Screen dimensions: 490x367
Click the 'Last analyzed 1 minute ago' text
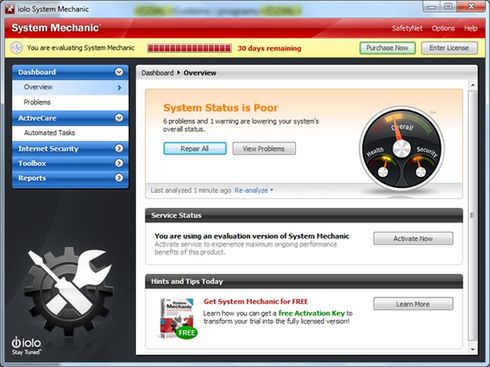point(191,190)
